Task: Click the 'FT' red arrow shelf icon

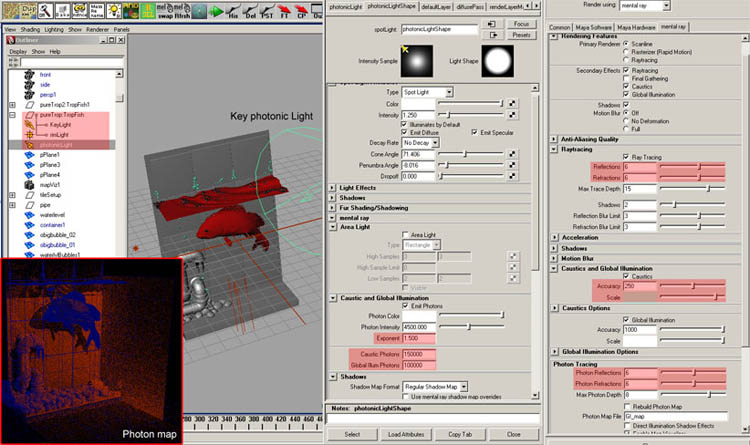Action: click(x=285, y=11)
